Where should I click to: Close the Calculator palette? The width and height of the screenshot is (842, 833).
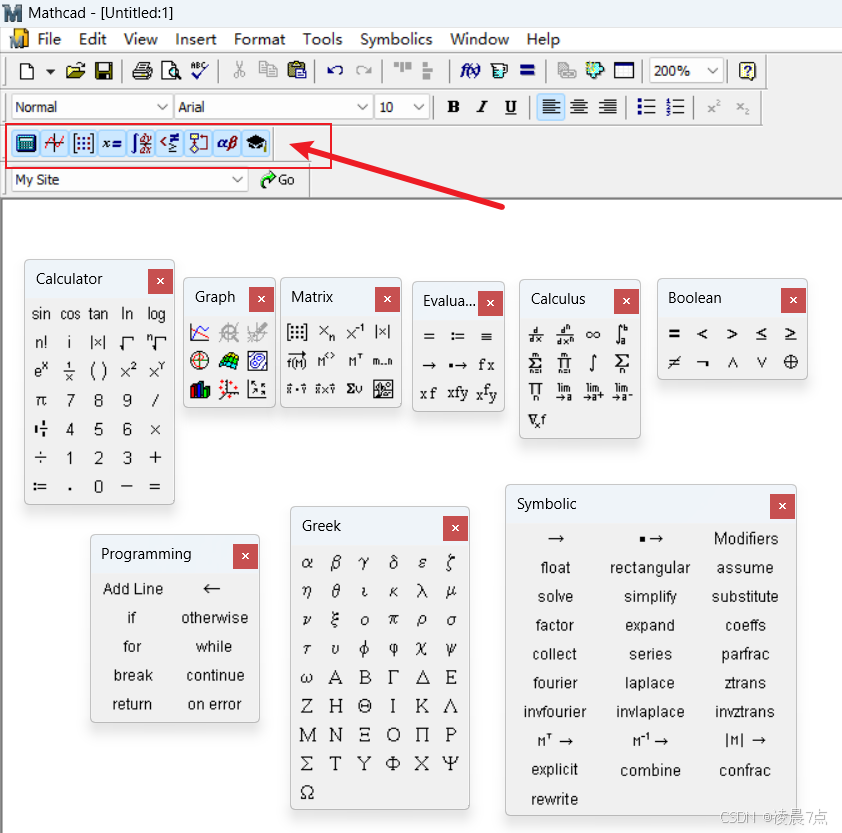click(x=160, y=281)
